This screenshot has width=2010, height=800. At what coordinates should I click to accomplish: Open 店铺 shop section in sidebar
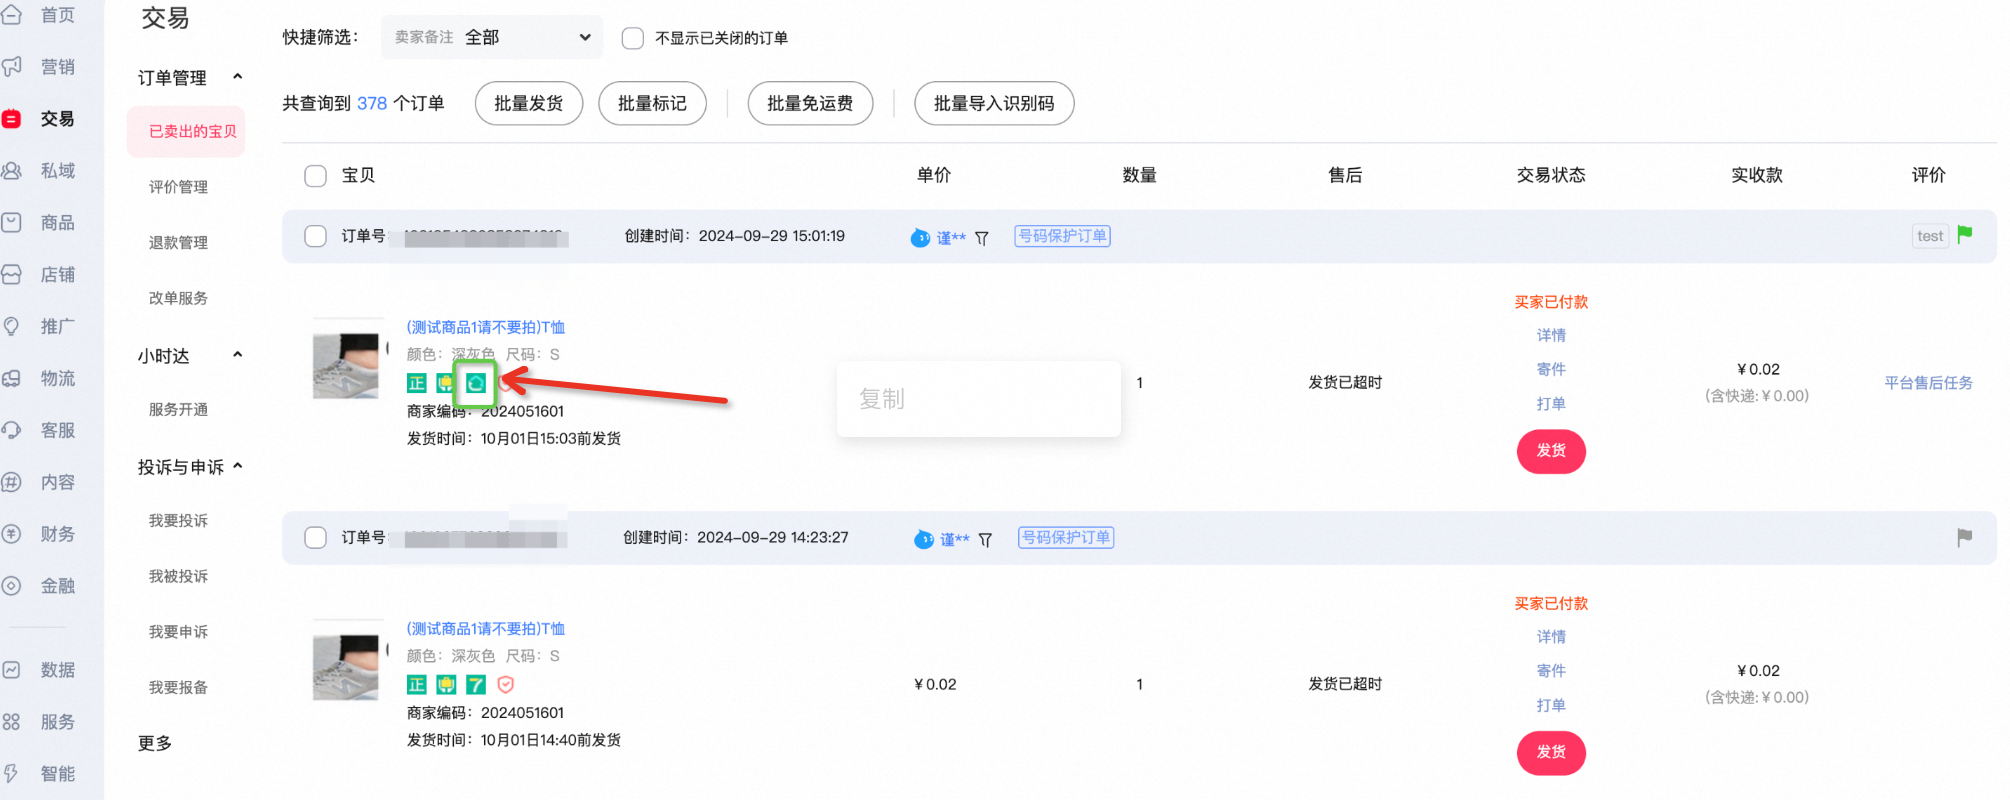(40, 275)
